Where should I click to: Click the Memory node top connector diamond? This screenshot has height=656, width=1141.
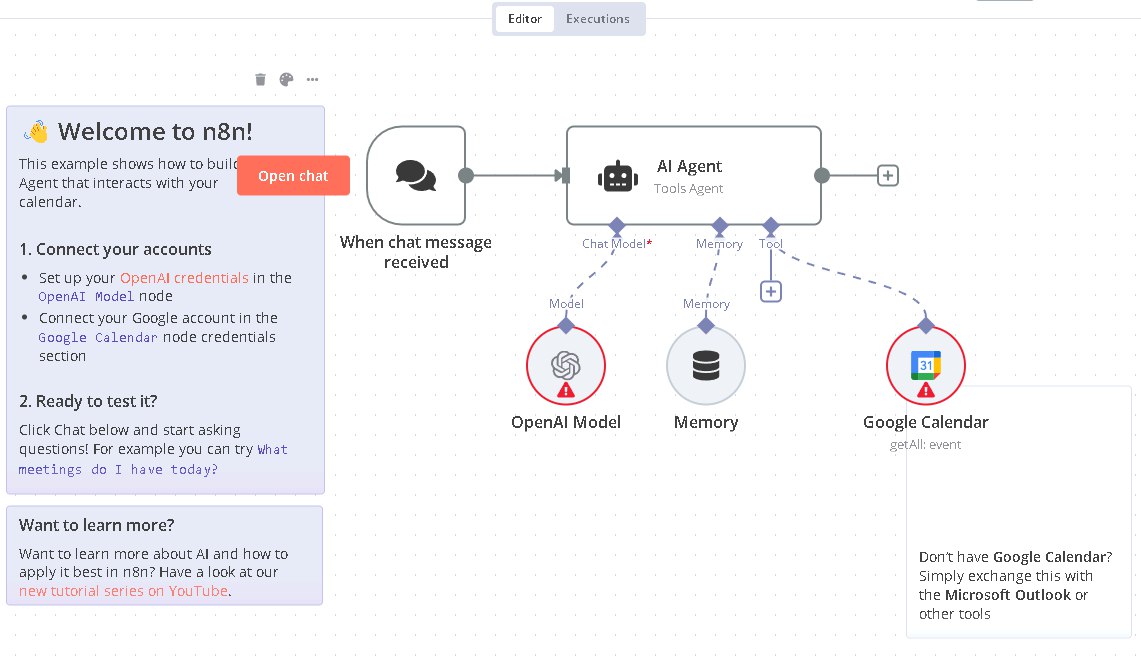[706, 325]
